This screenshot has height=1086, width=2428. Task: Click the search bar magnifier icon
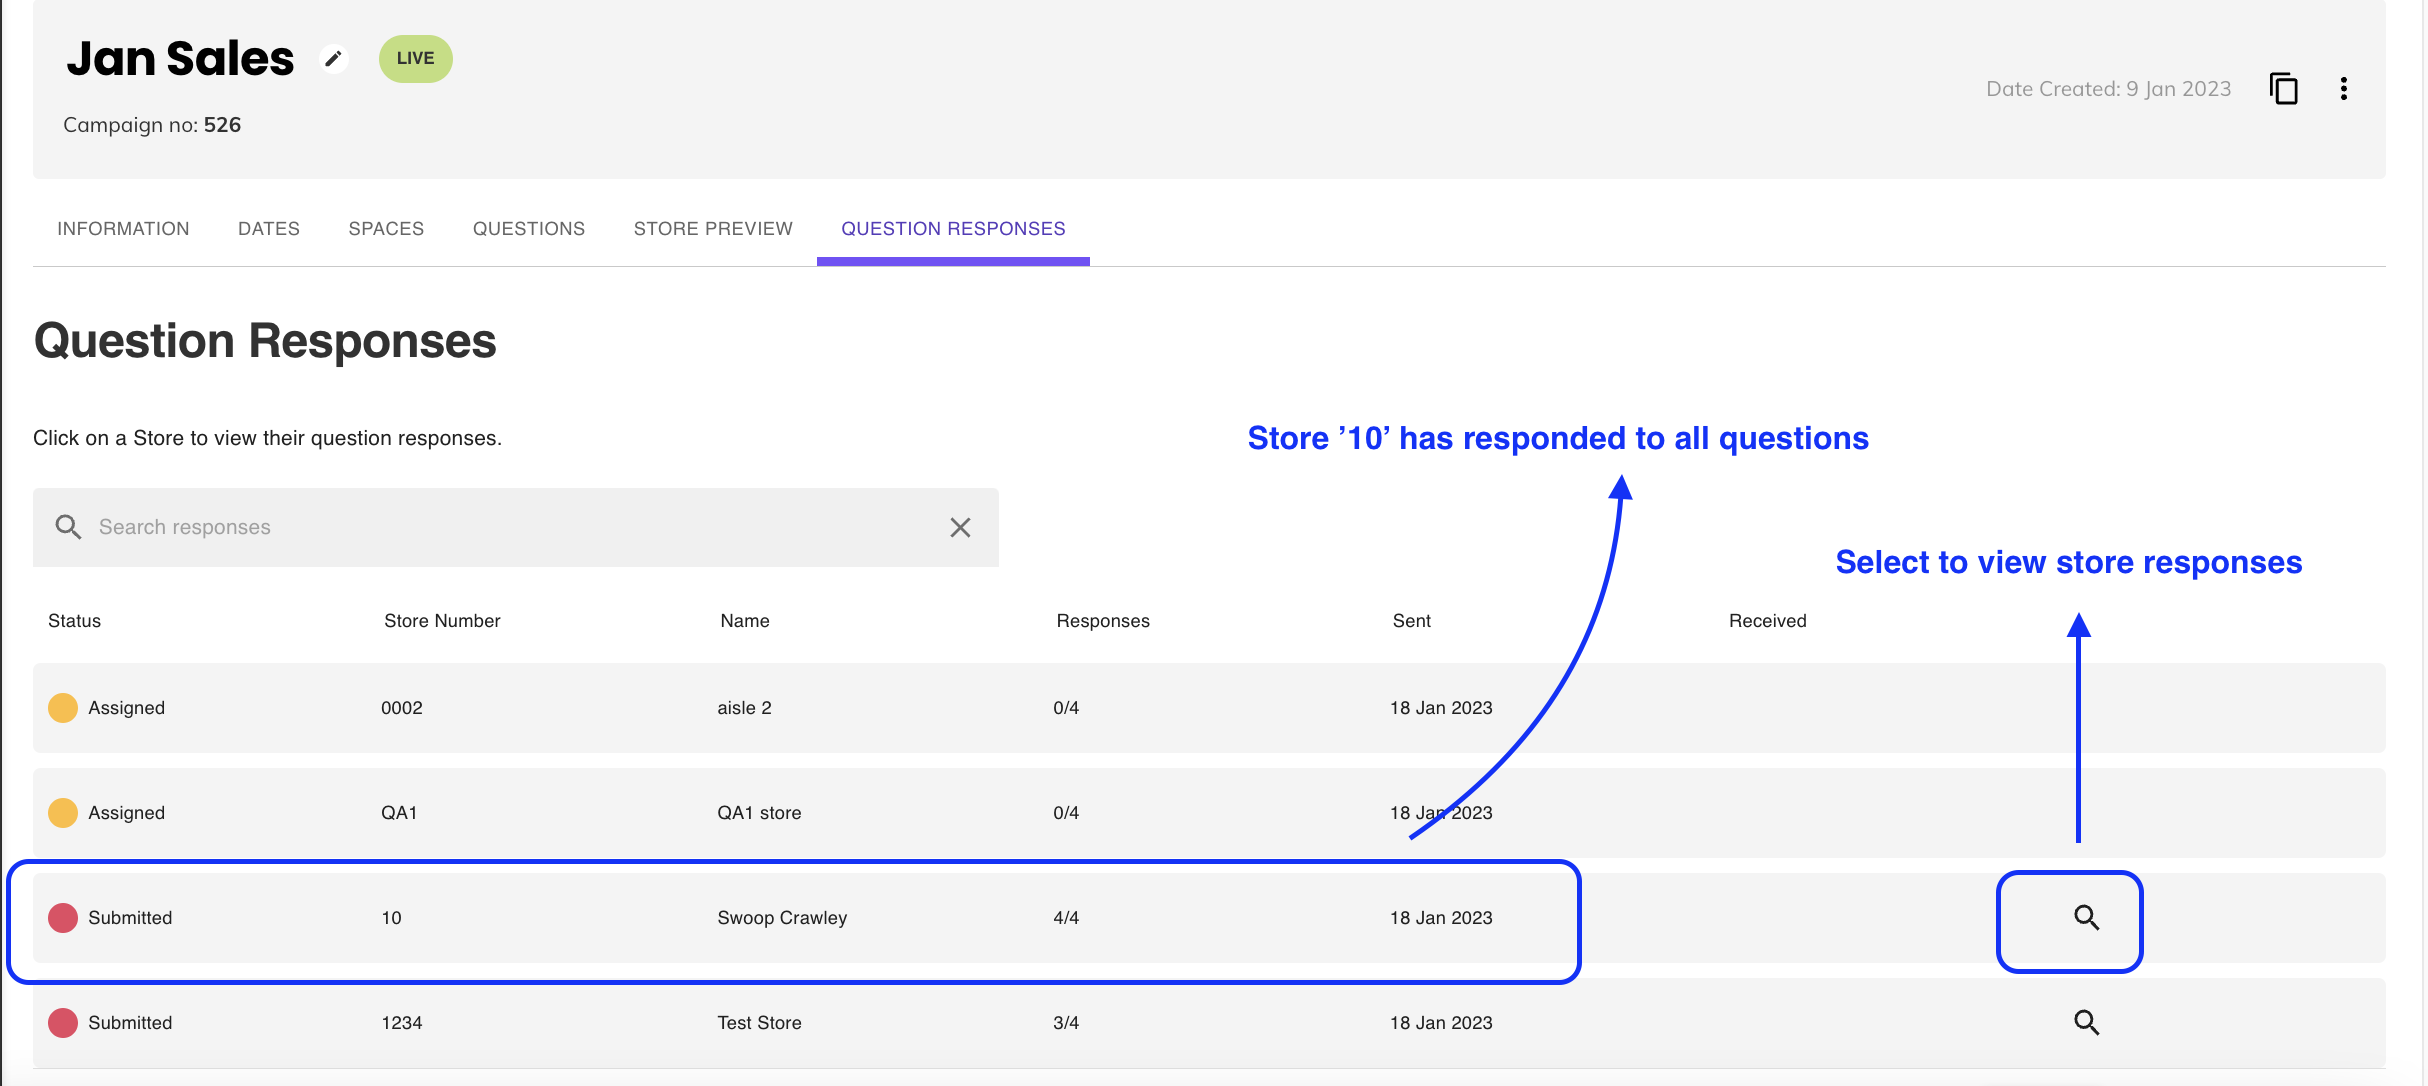tap(68, 527)
